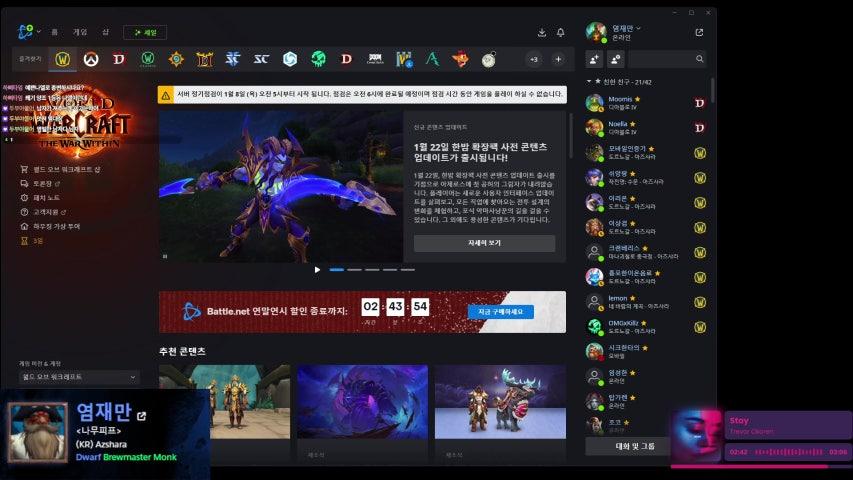Pause the news carousel

[x=165, y=256]
